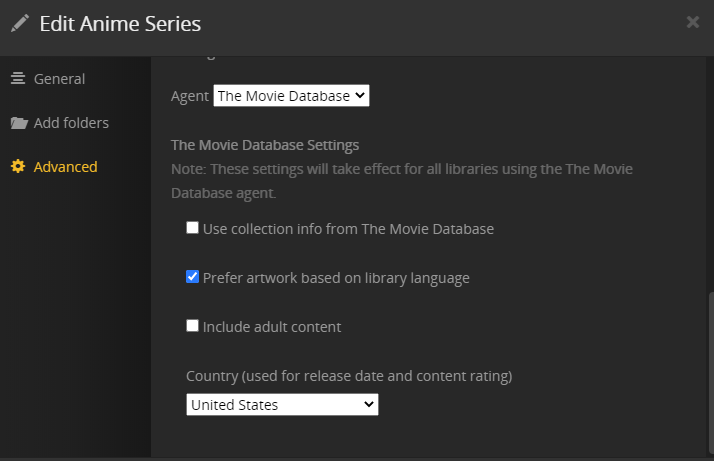Image resolution: width=714 pixels, height=461 pixels.
Task: Enable Use collection info from The Movie Database
Action: coord(193,228)
